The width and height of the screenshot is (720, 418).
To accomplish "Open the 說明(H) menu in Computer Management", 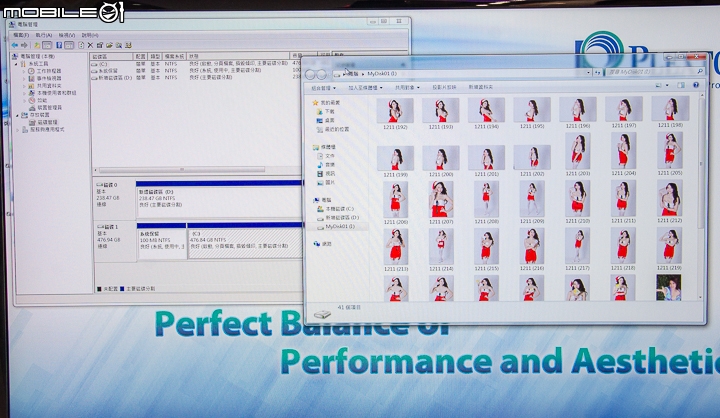I will click(x=90, y=35).
